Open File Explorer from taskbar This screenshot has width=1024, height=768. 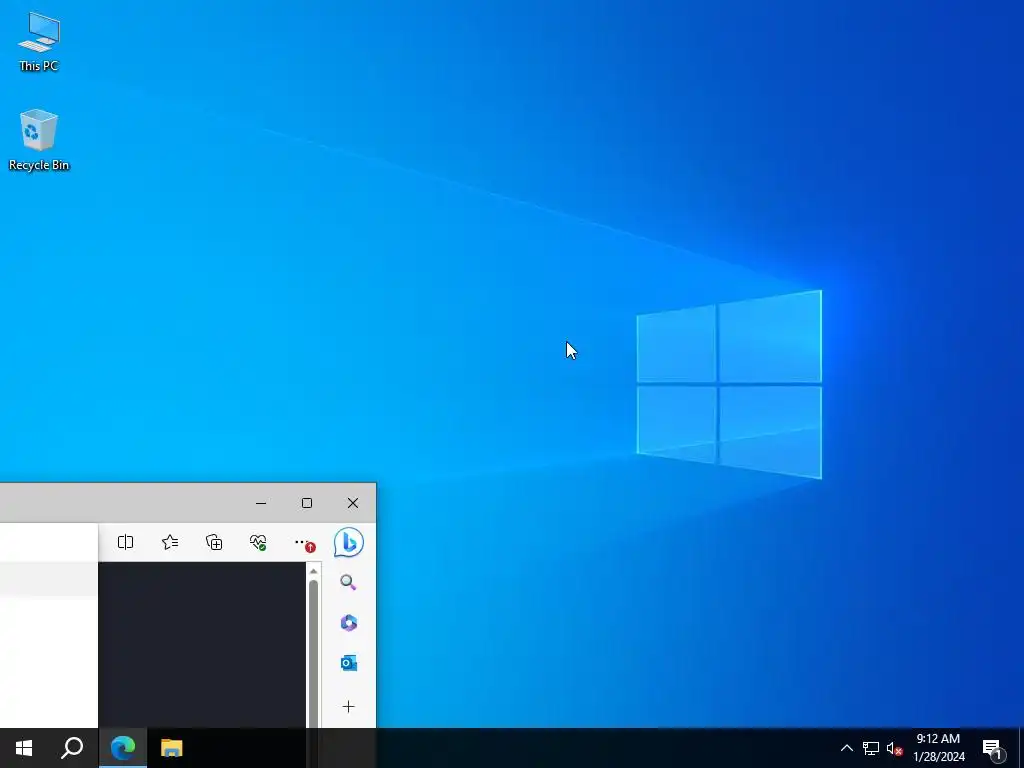[172, 748]
